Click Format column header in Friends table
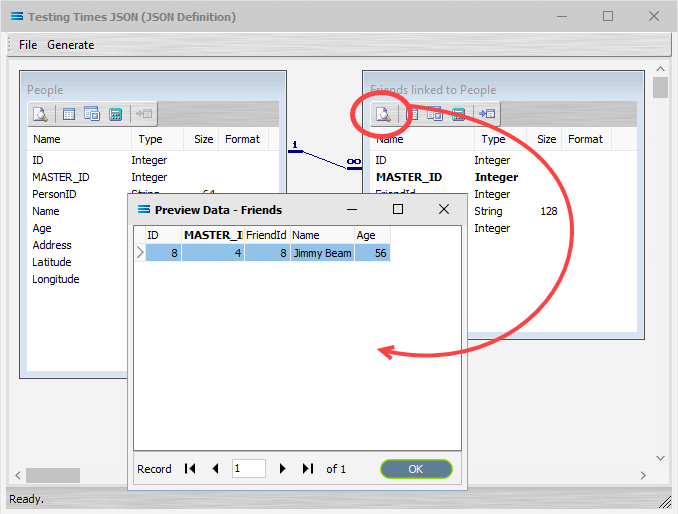 [x=586, y=139]
